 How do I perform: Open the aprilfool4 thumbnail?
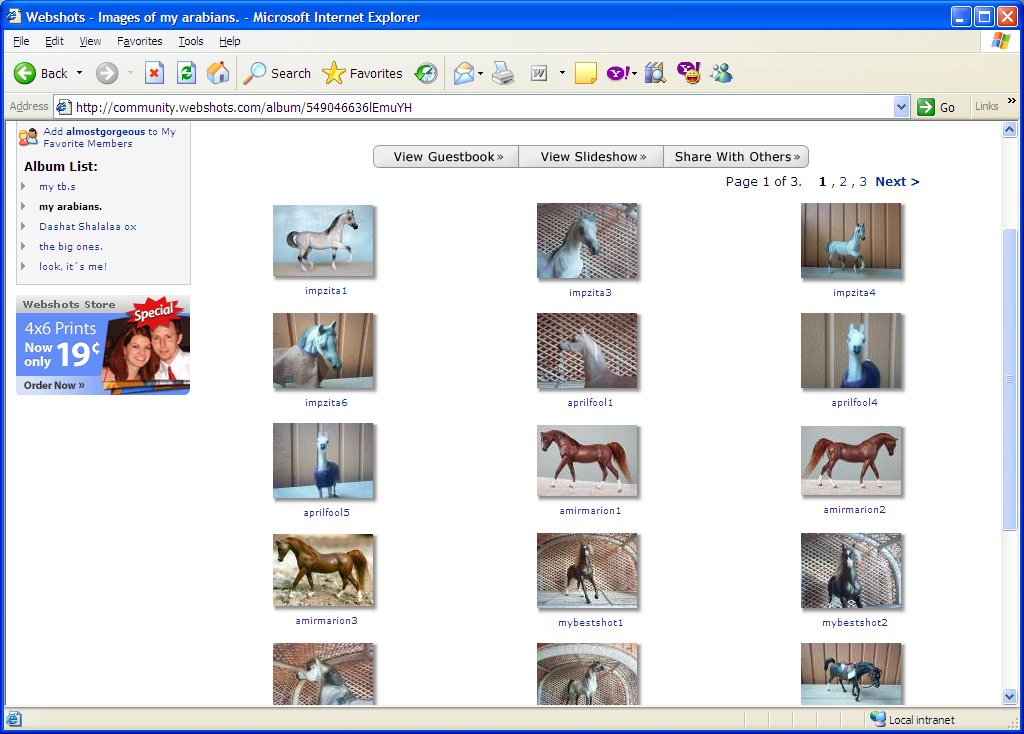851,351
